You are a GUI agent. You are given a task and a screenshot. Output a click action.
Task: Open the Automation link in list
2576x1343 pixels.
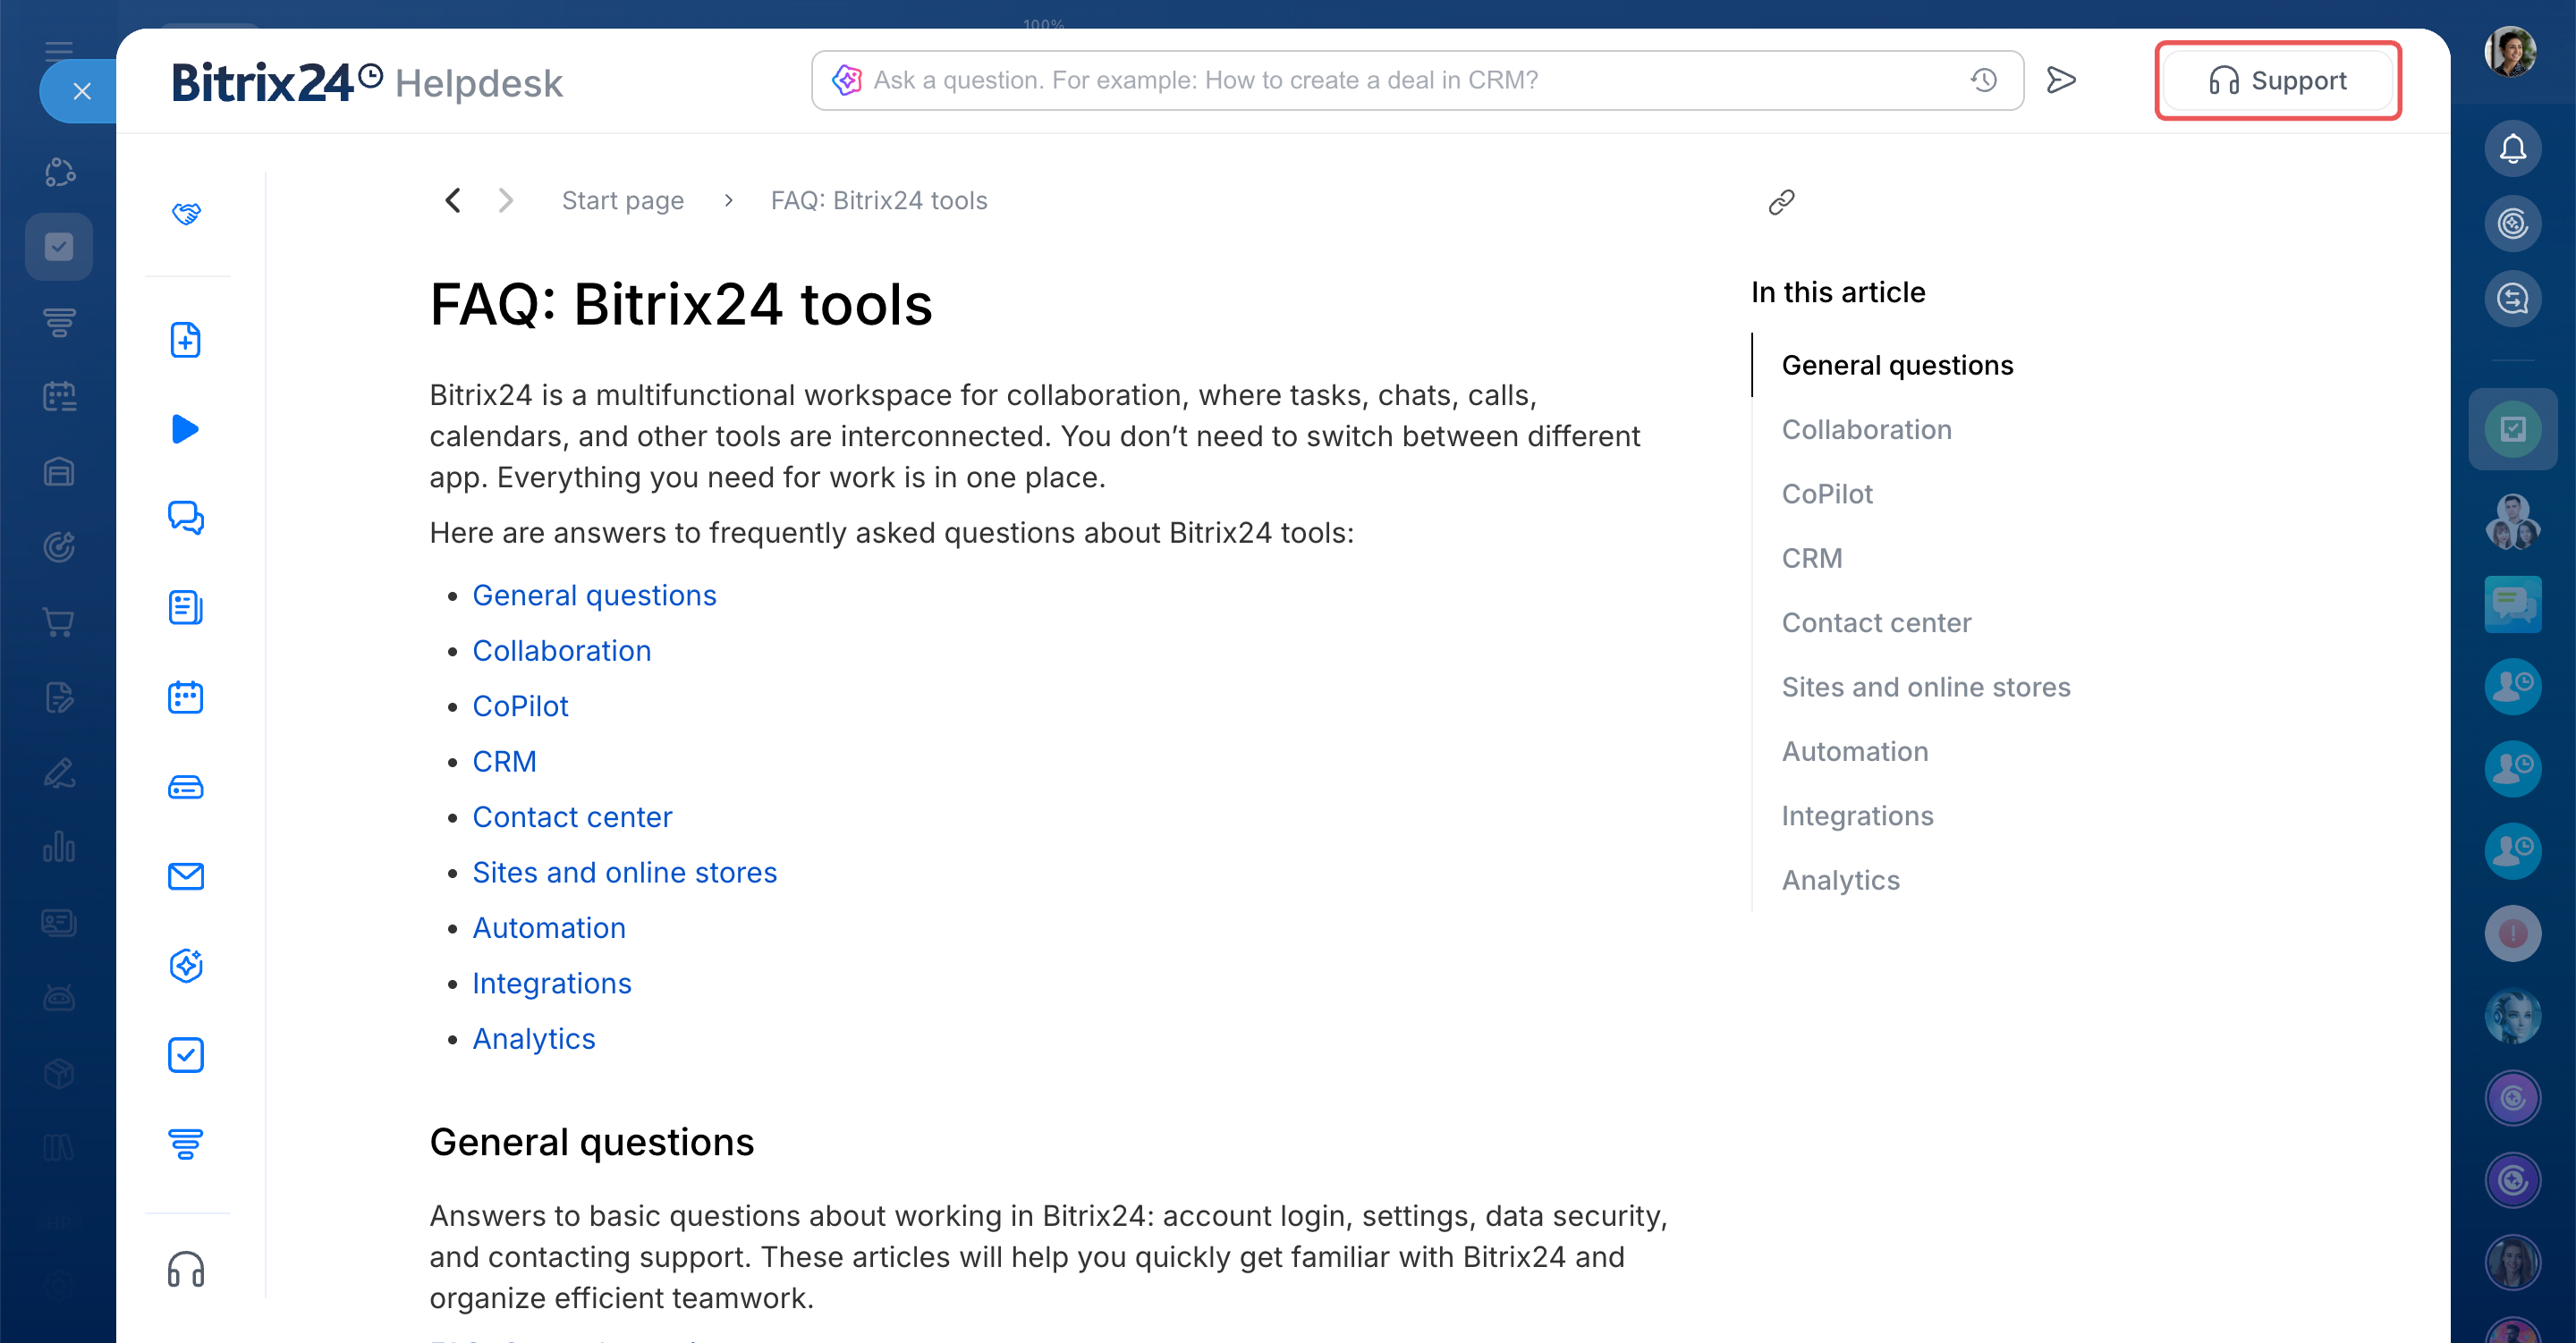coord(549,927)
